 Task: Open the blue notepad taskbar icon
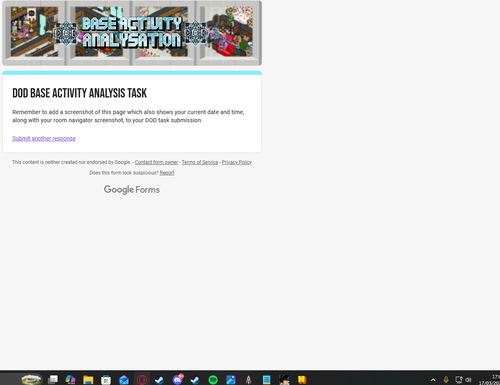pyautogui.click(x=266, y=379)
